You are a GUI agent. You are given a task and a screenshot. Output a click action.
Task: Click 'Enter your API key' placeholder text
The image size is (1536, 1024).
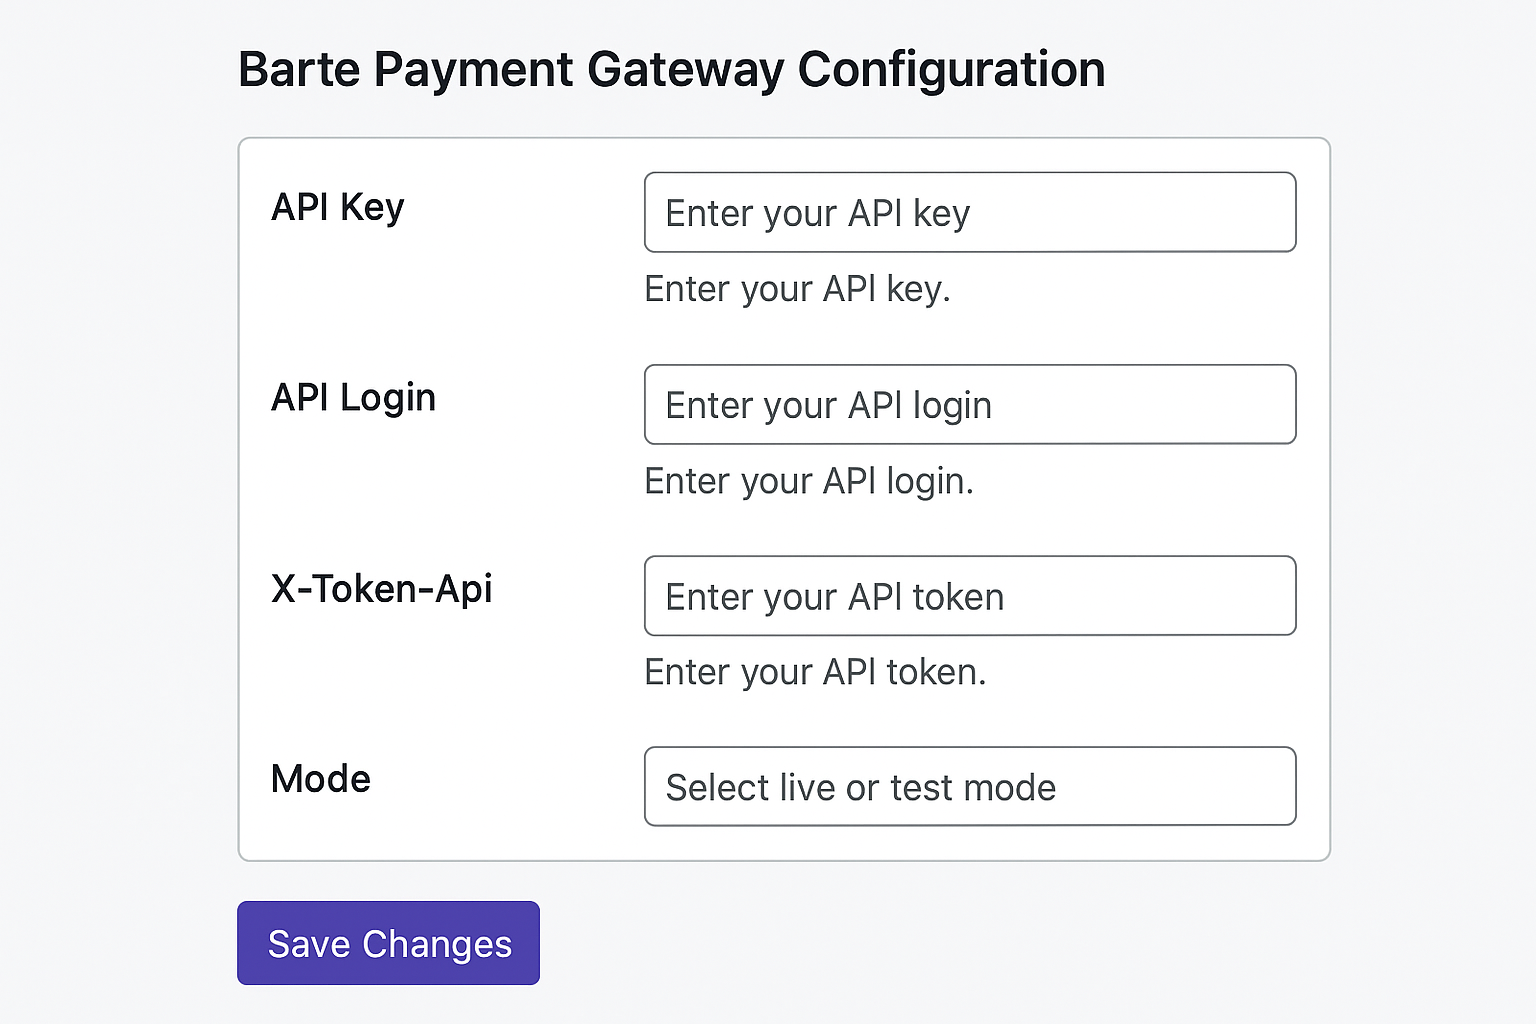(817, 213)
